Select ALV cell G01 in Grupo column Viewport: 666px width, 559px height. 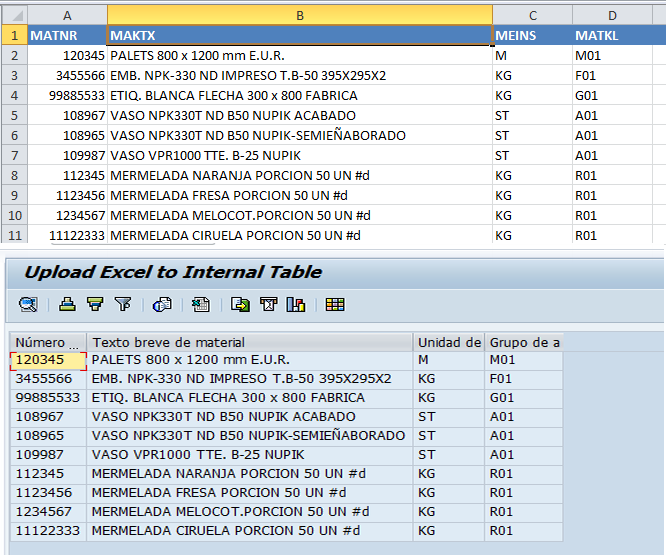tap(524, 398)
